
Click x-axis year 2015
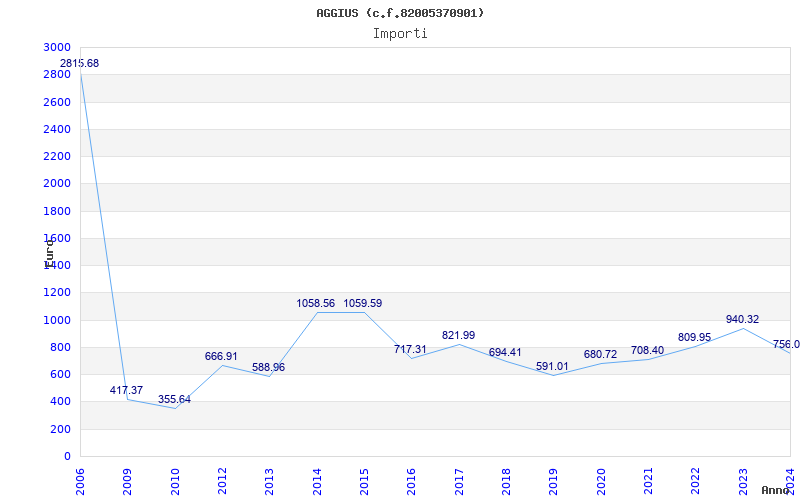click(x=364, y=482)
